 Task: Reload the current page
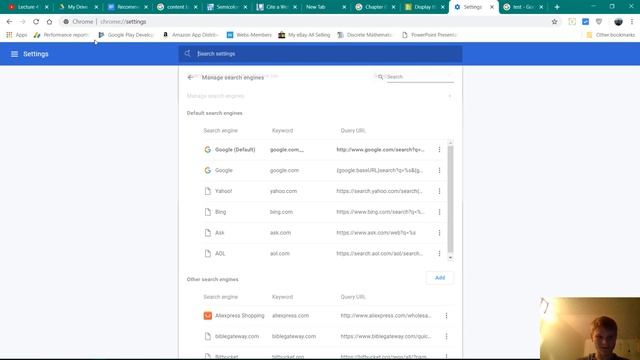click(36, 22)
